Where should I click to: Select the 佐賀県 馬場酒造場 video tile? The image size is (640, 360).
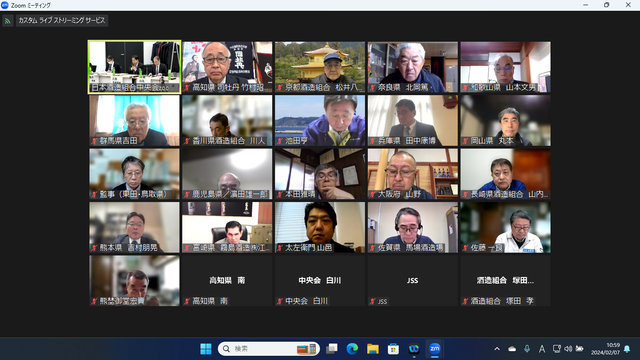413,227
